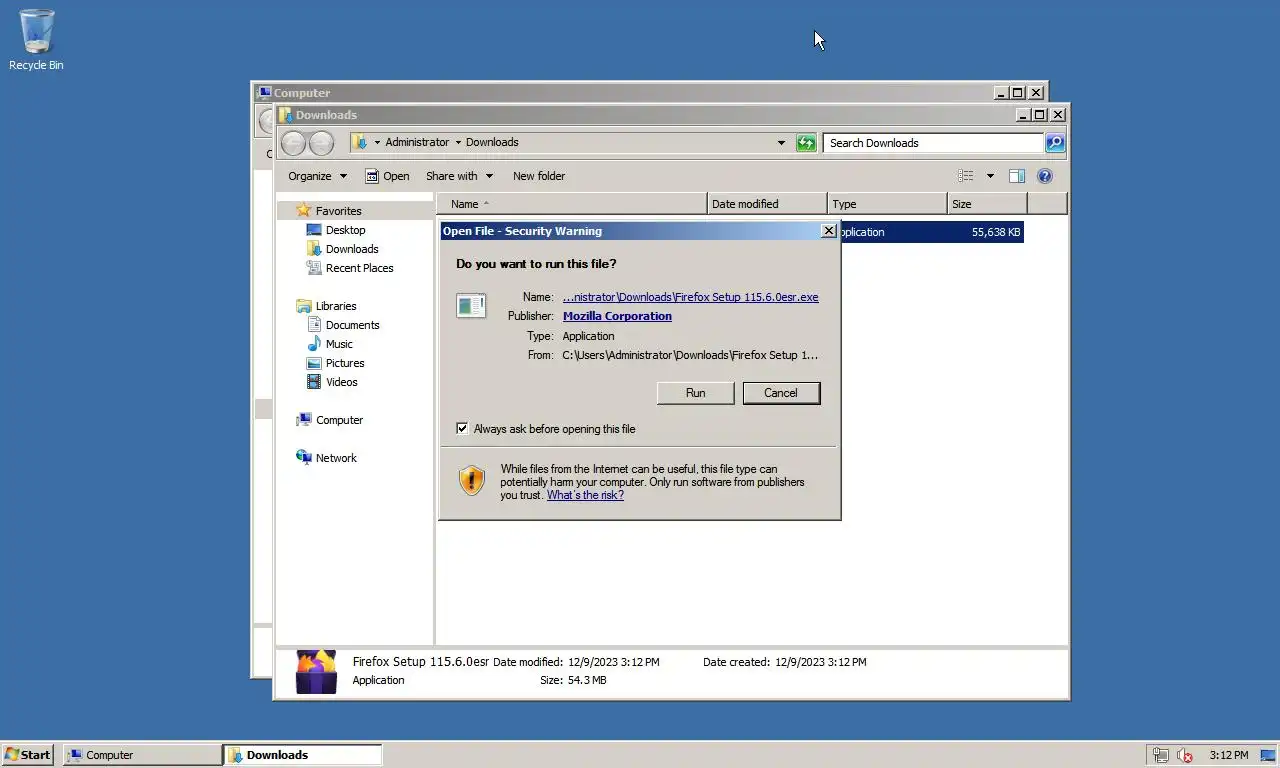Click the green Refresh button beside address bar
The image size is (1280, 768).
tap(806, 143)
